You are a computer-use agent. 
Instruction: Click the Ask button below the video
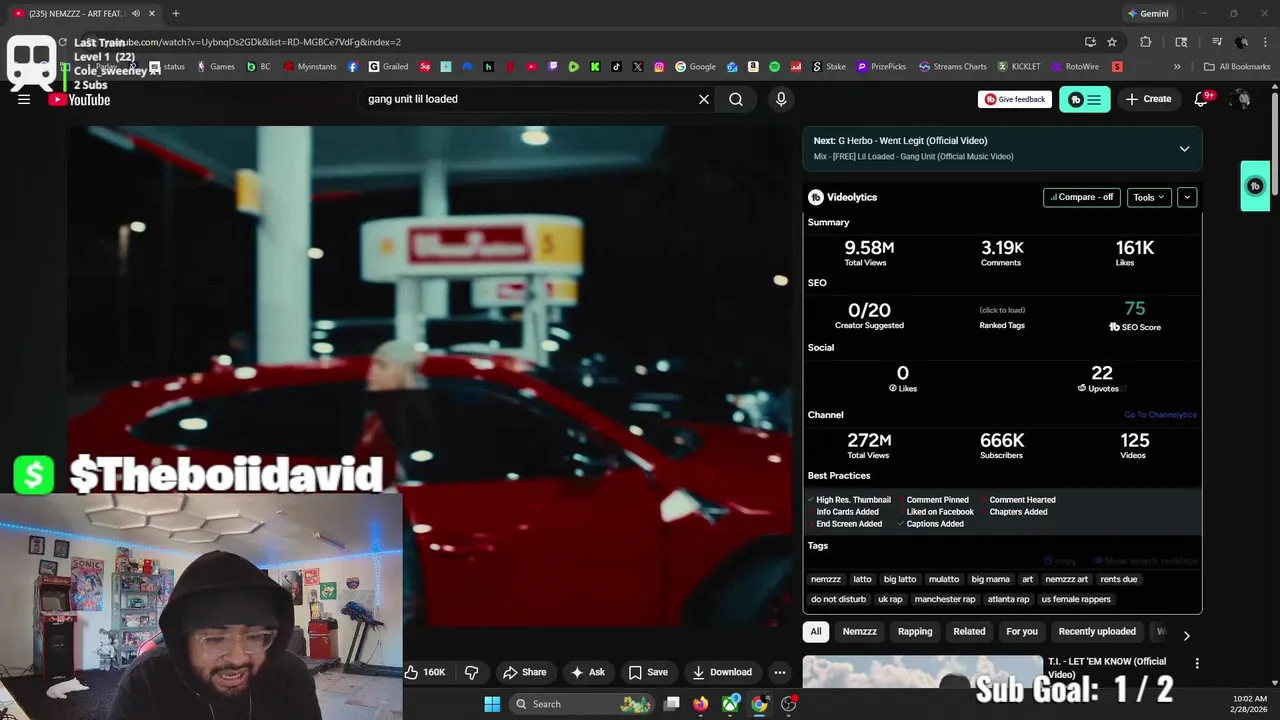[588, 672]
